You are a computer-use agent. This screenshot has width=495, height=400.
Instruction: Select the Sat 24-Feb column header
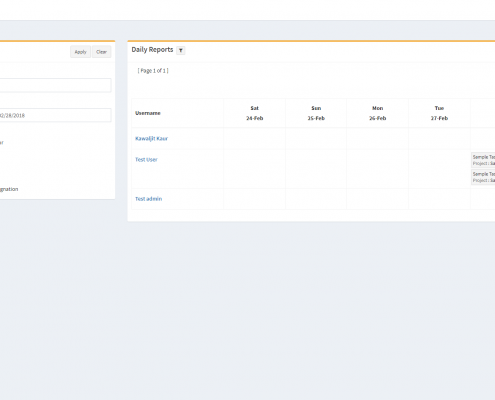pos(255,113)
